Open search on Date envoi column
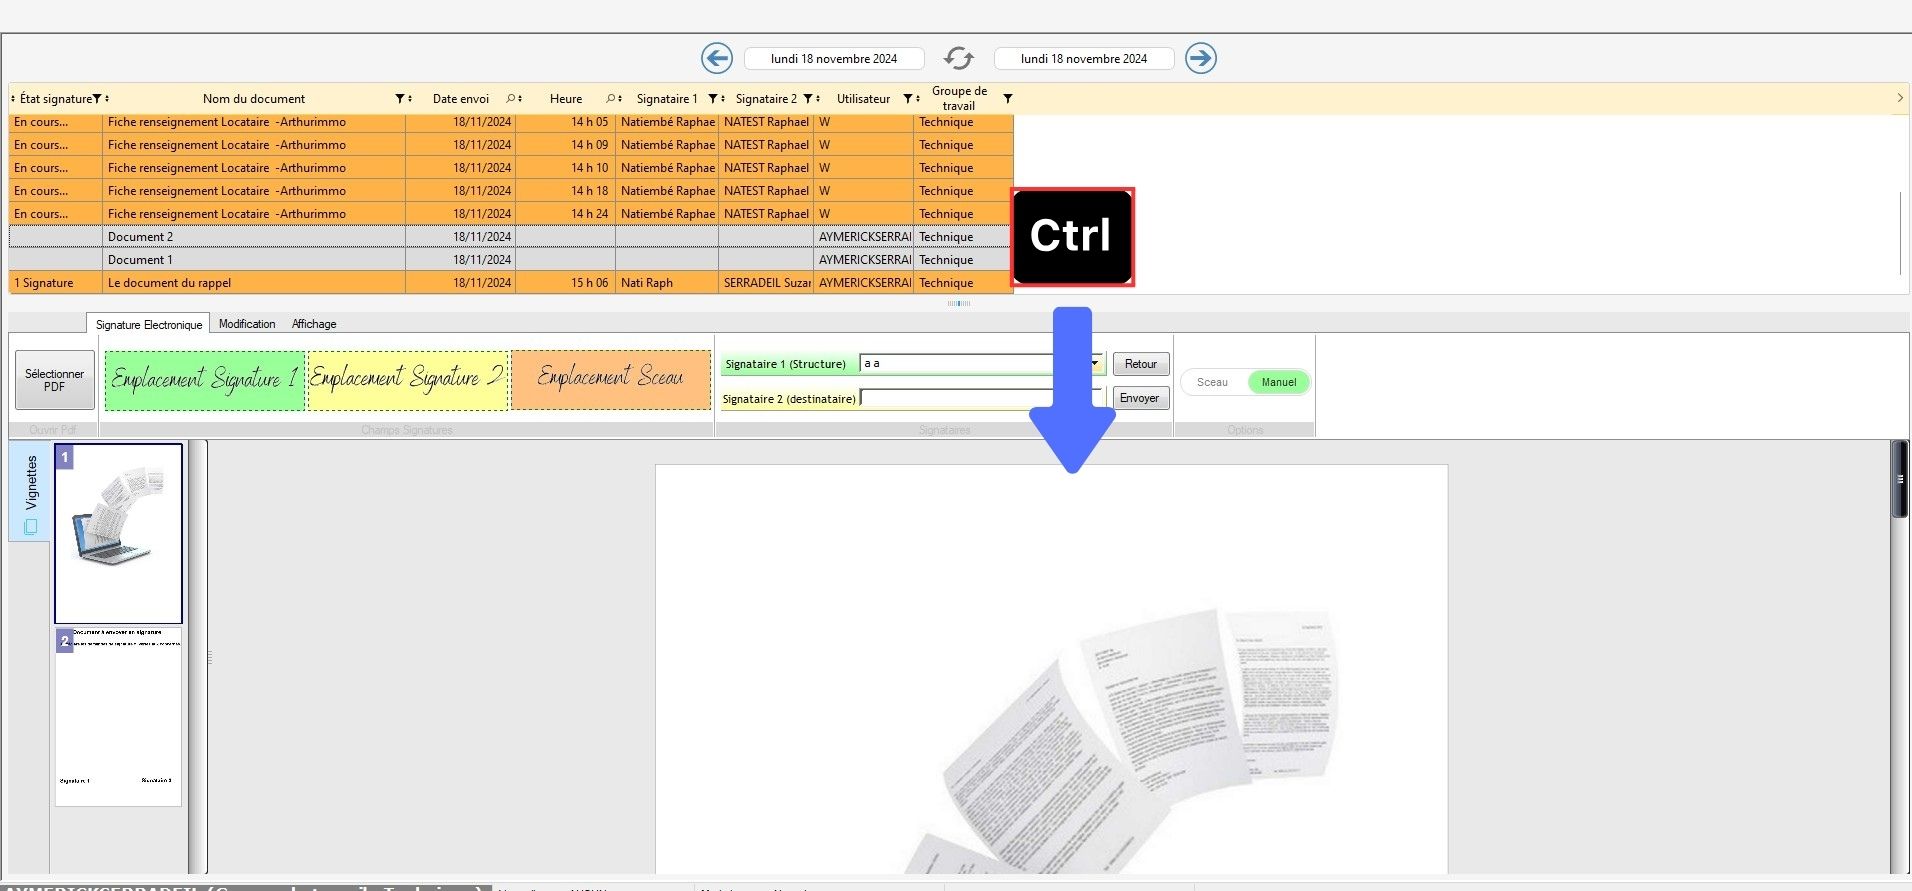 pyautogui.click(x=510, y=99)
